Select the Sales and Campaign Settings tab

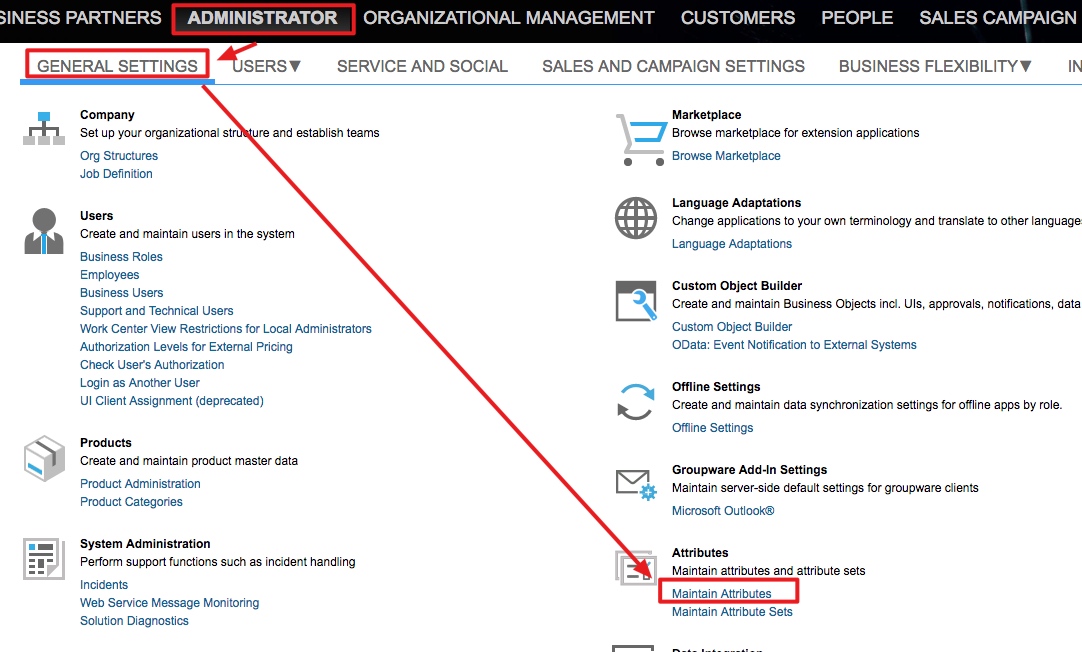(x=673, y=66)
